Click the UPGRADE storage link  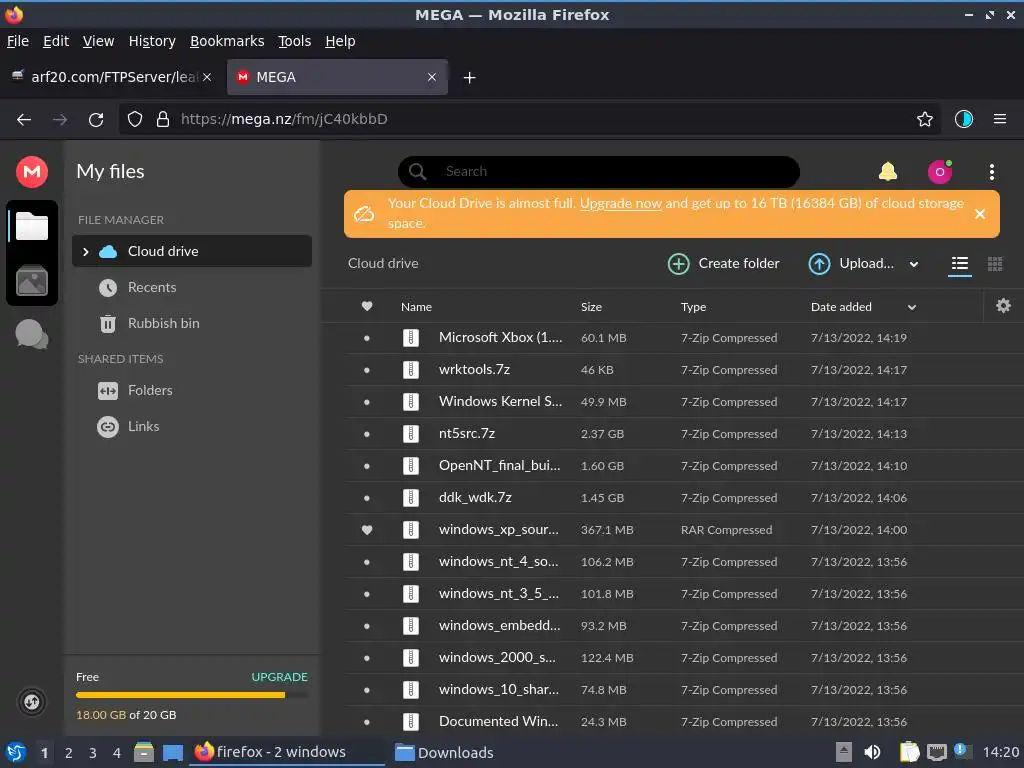point(280,677)
